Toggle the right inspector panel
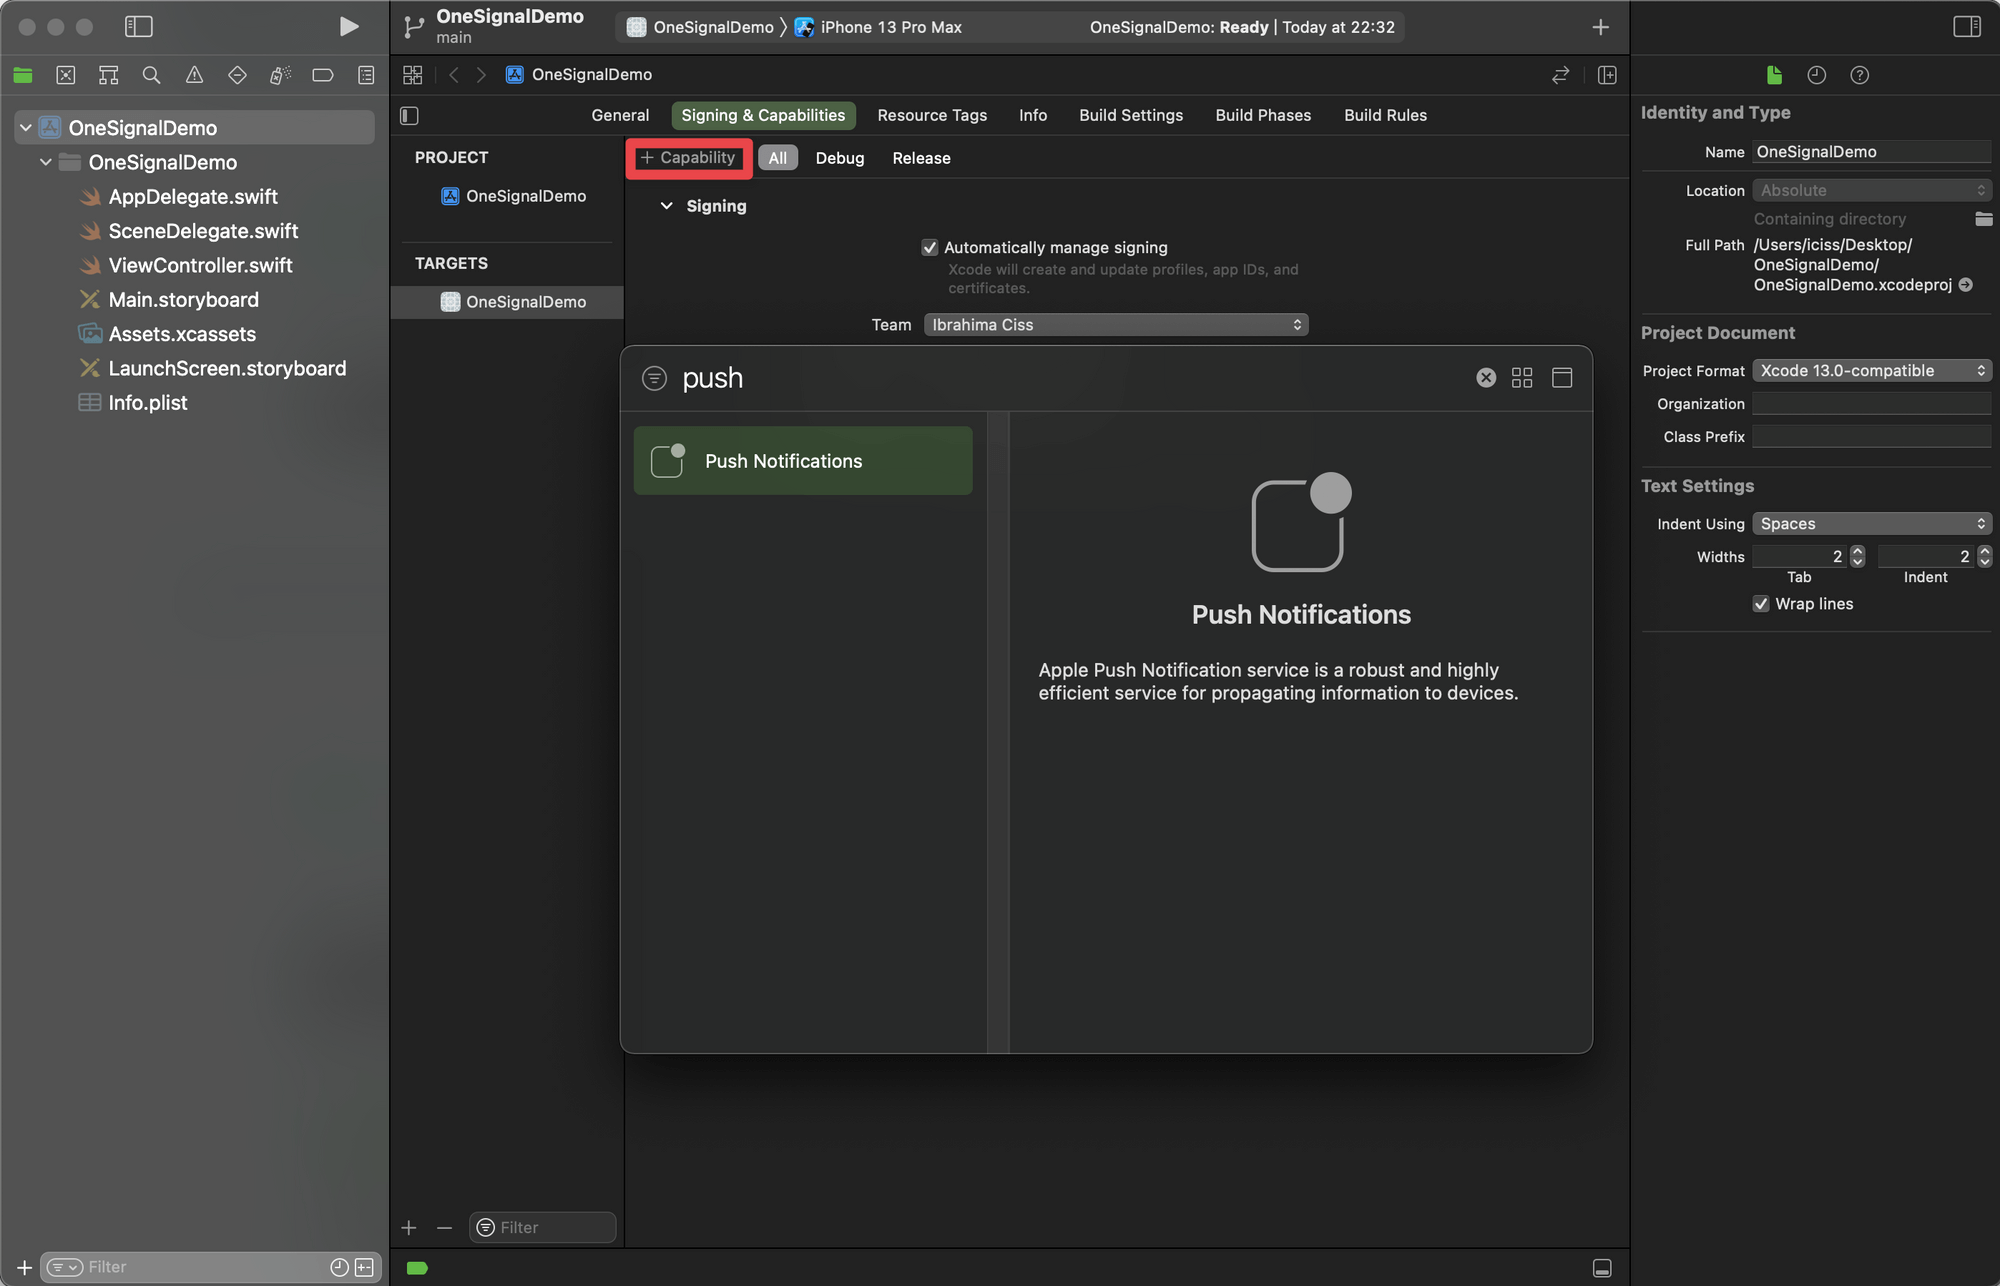 1966,27
